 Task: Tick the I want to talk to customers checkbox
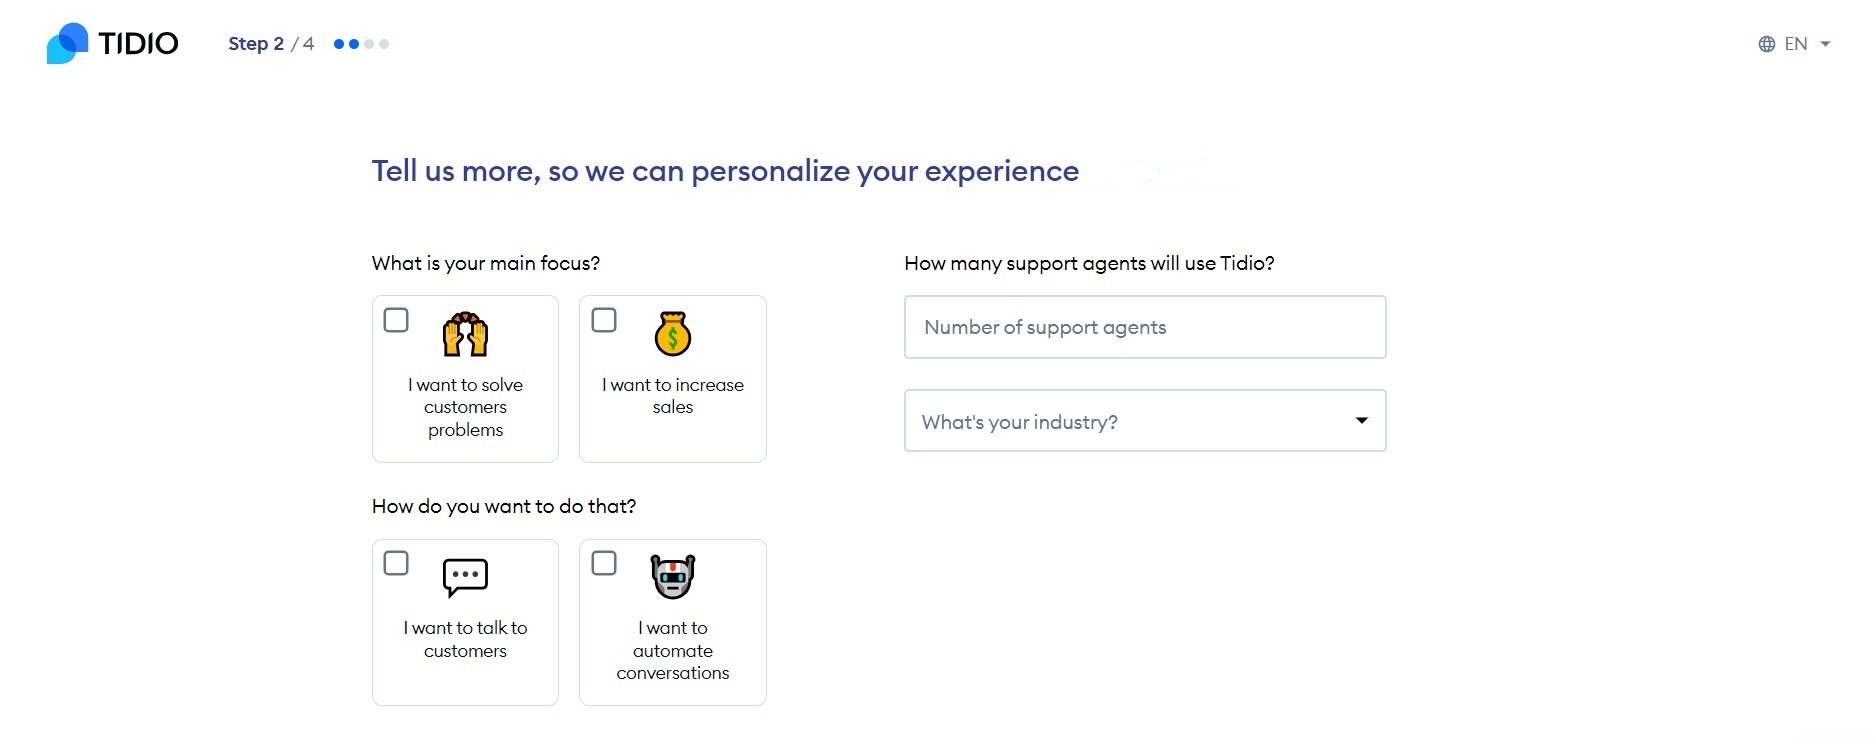(x=396, y=563)
